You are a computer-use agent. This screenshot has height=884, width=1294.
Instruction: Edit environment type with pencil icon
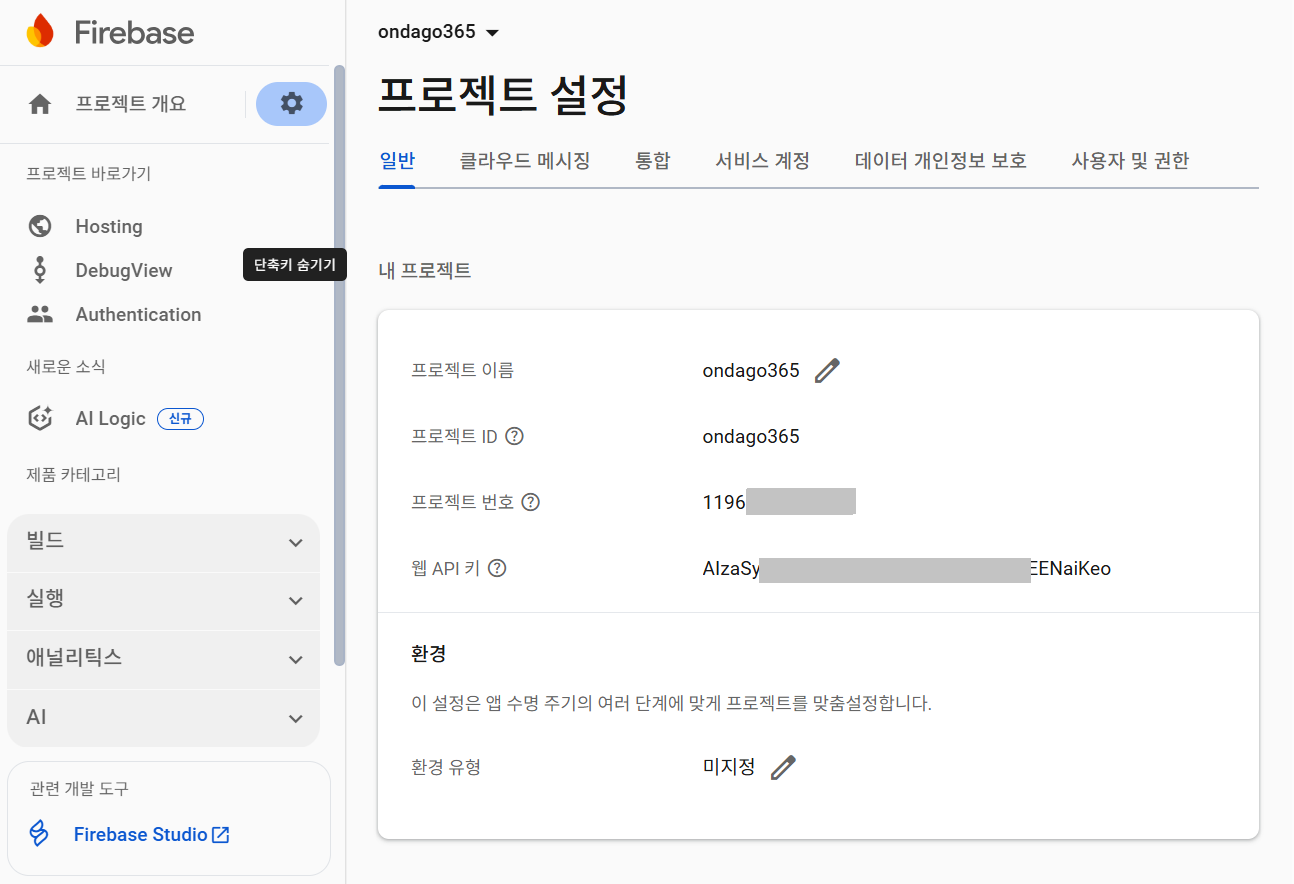(783, 768)
